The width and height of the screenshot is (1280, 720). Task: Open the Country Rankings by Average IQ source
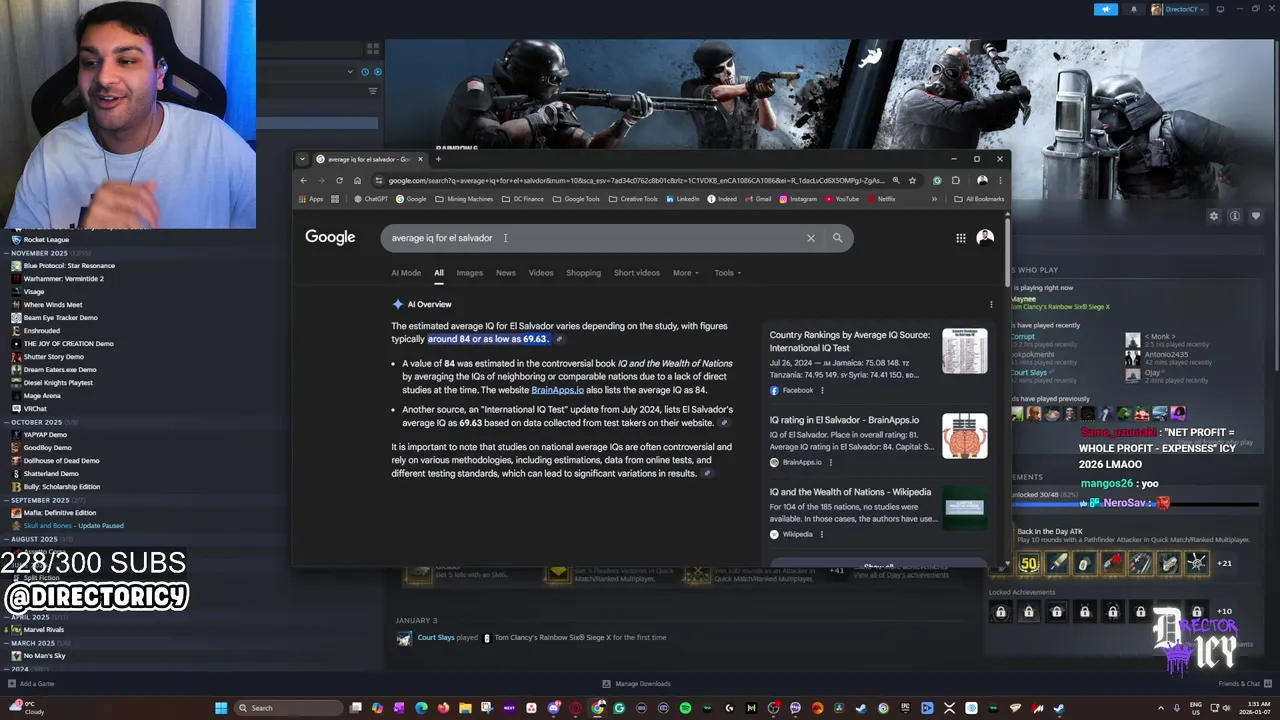click(x=850, y=341)
